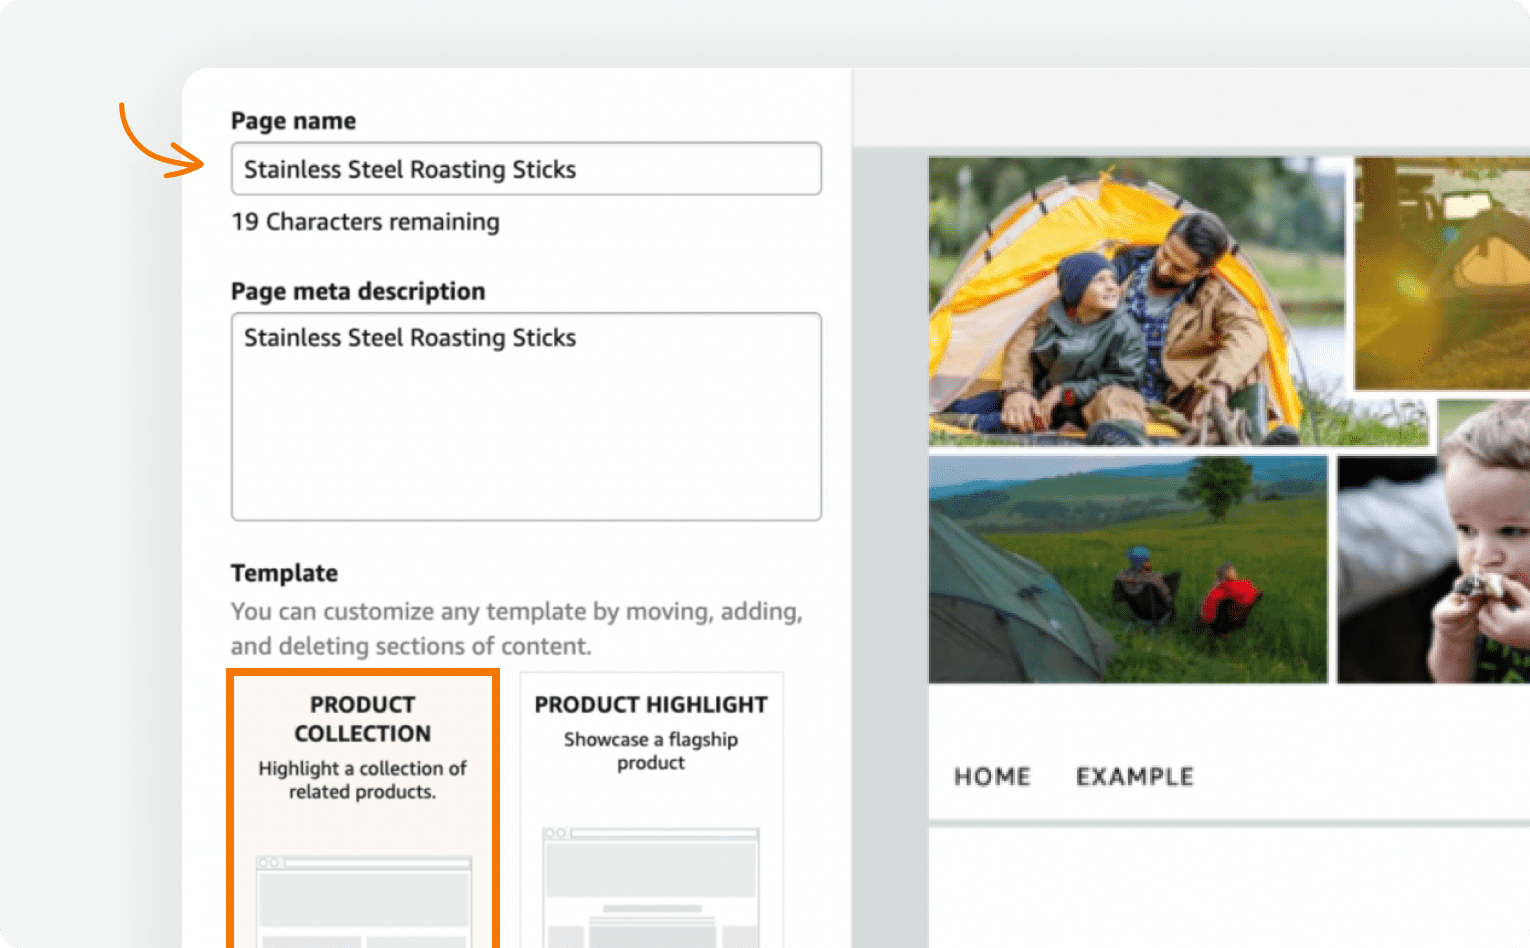This screenshot has height=948, width=1530.
Task: Click the Page meta description text area
Action: (x=526, y=416)
